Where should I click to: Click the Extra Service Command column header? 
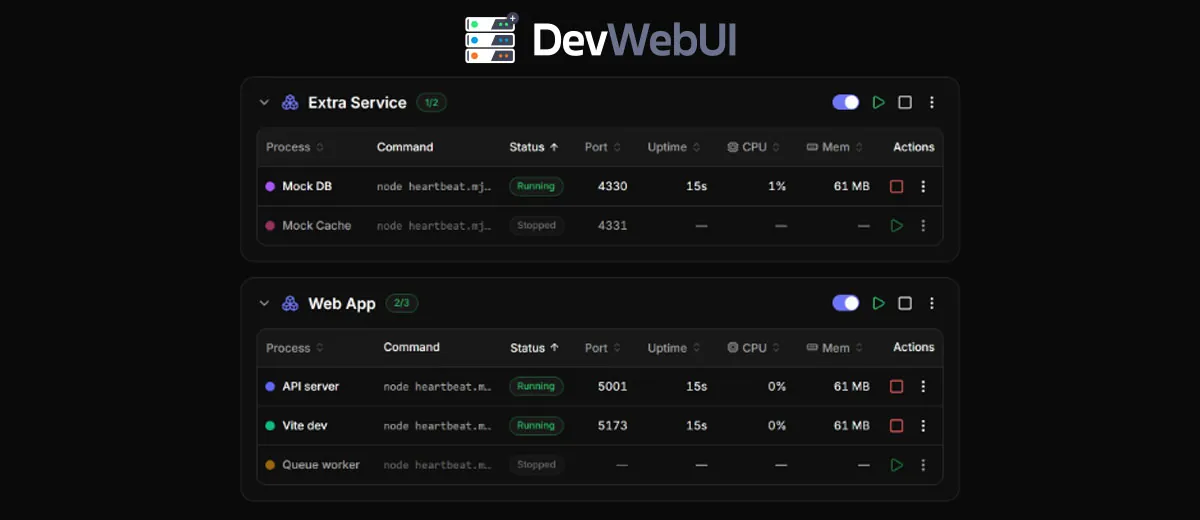(405, 147)
